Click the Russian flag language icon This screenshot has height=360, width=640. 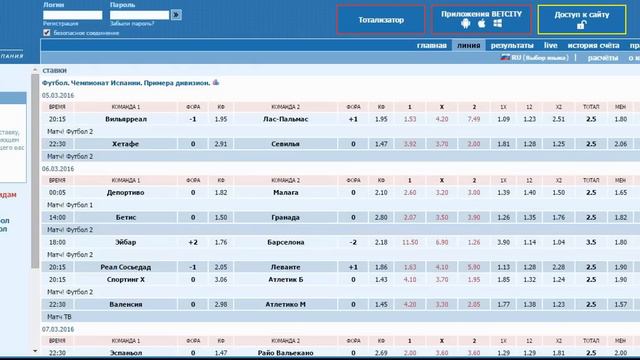[505, 58]
